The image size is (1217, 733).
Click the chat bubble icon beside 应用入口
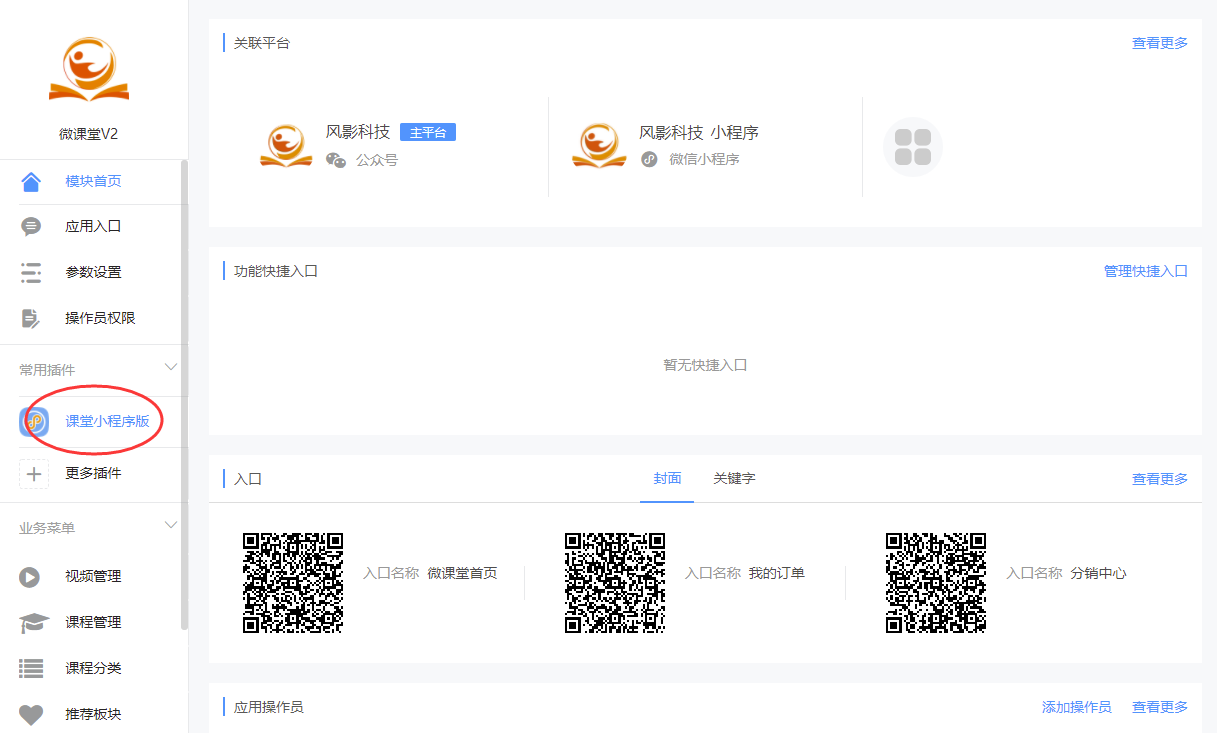(31, 227)
